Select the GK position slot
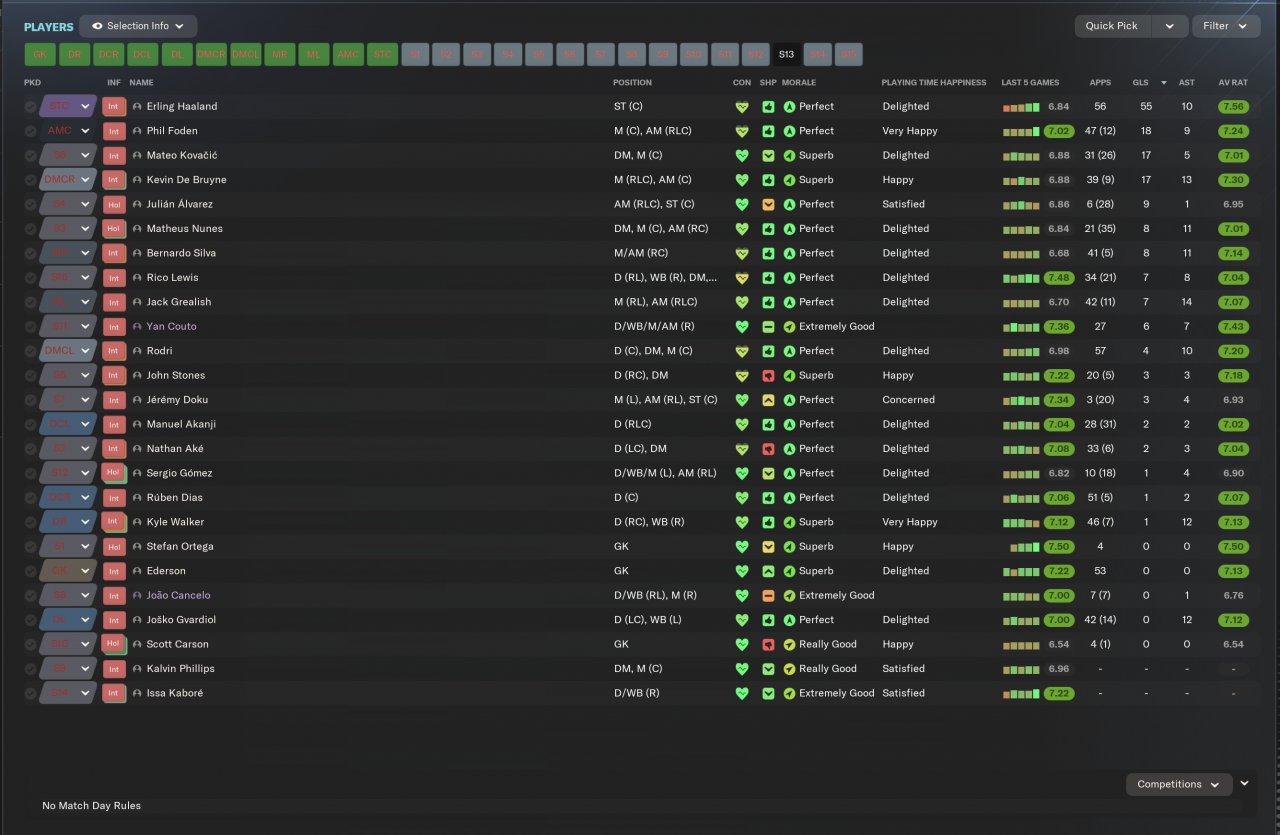This screenshot has height=835, width=1280. [x=40, y=55]
